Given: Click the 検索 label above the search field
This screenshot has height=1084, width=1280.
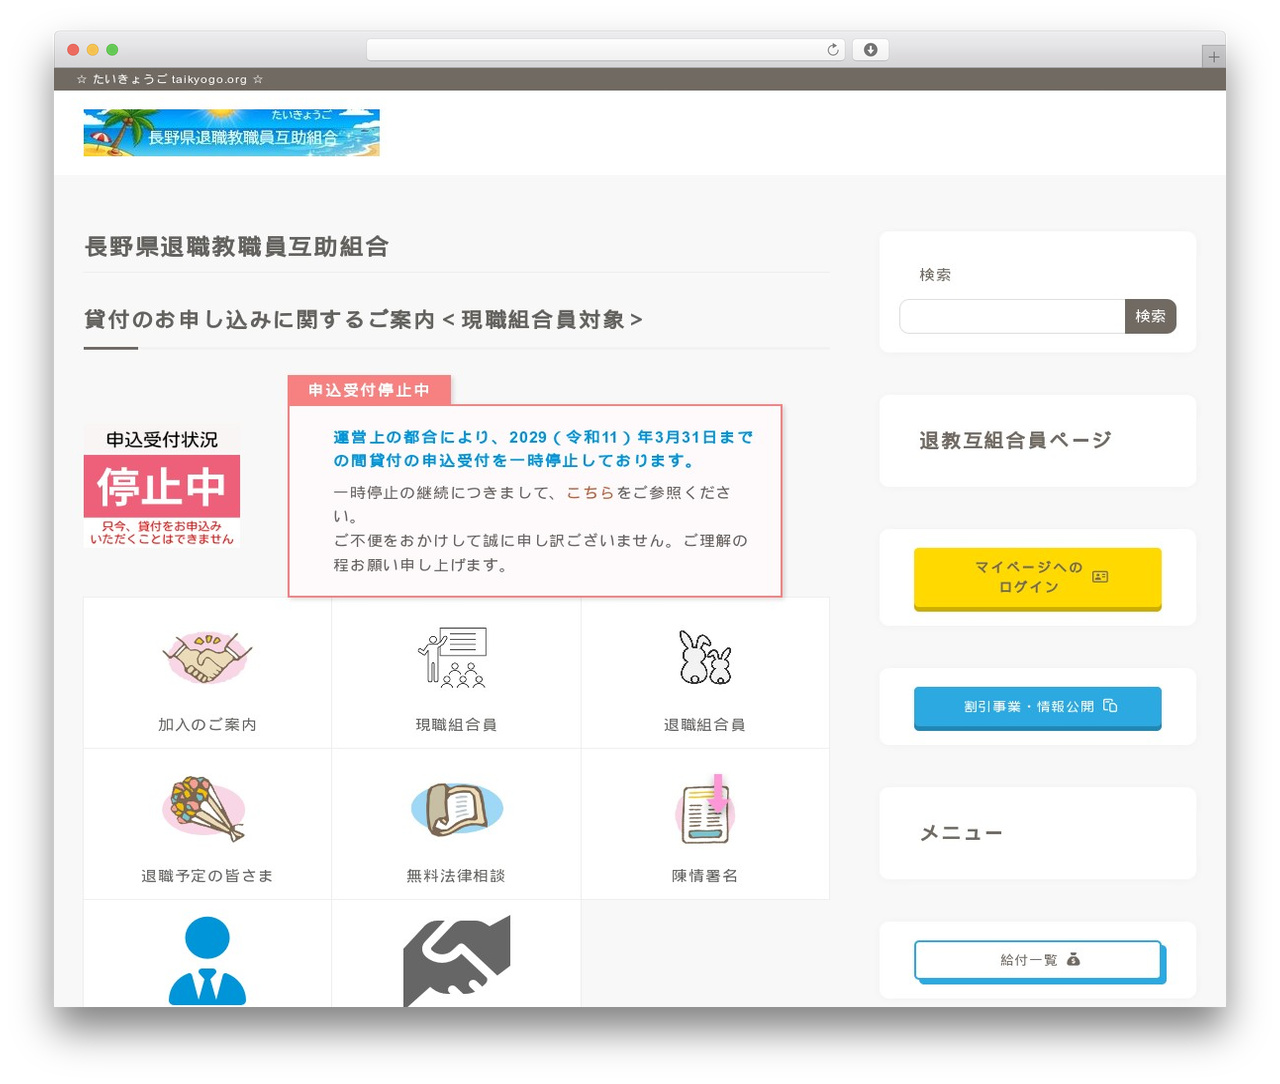Looking at the screenshot, I should 935,275.
